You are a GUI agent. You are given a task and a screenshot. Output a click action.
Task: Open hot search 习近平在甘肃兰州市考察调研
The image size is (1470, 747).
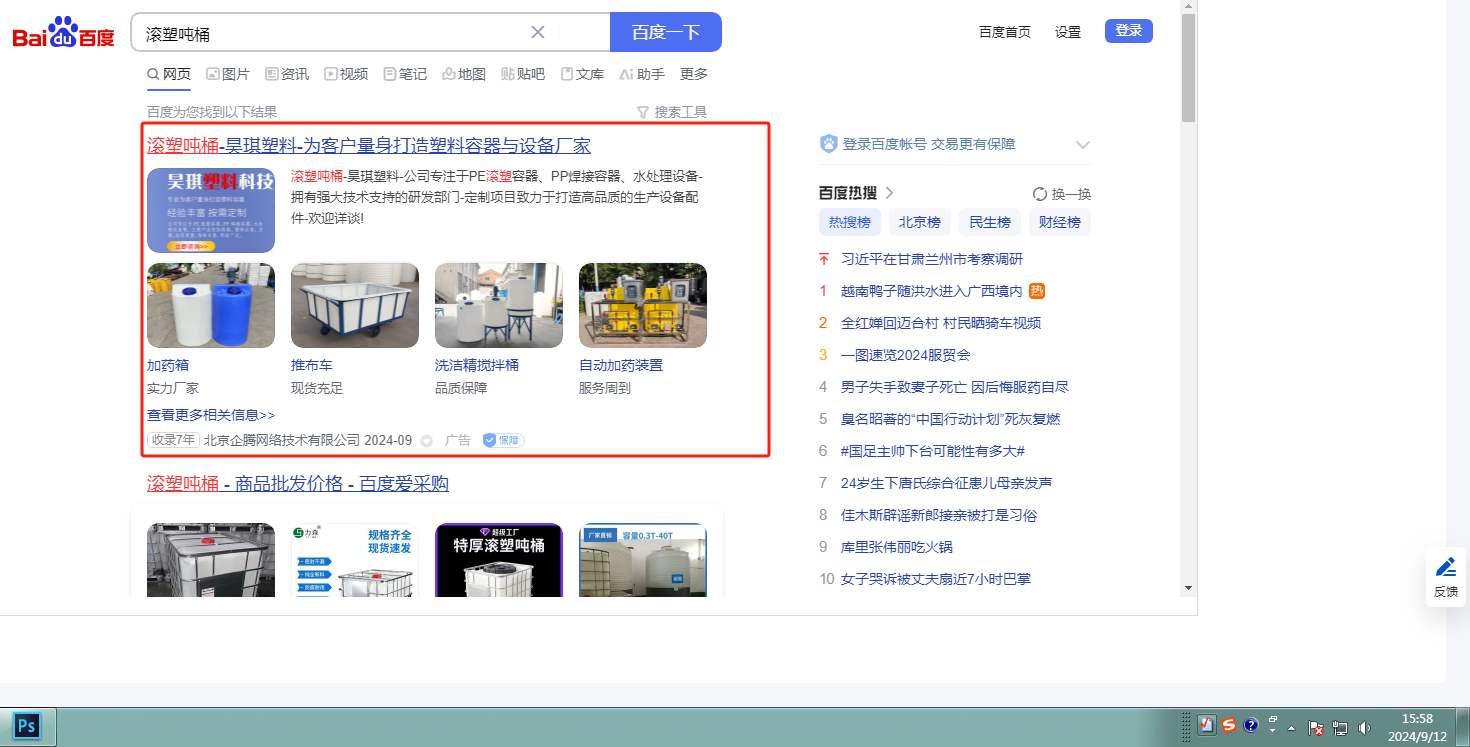[x=932, y=259]
